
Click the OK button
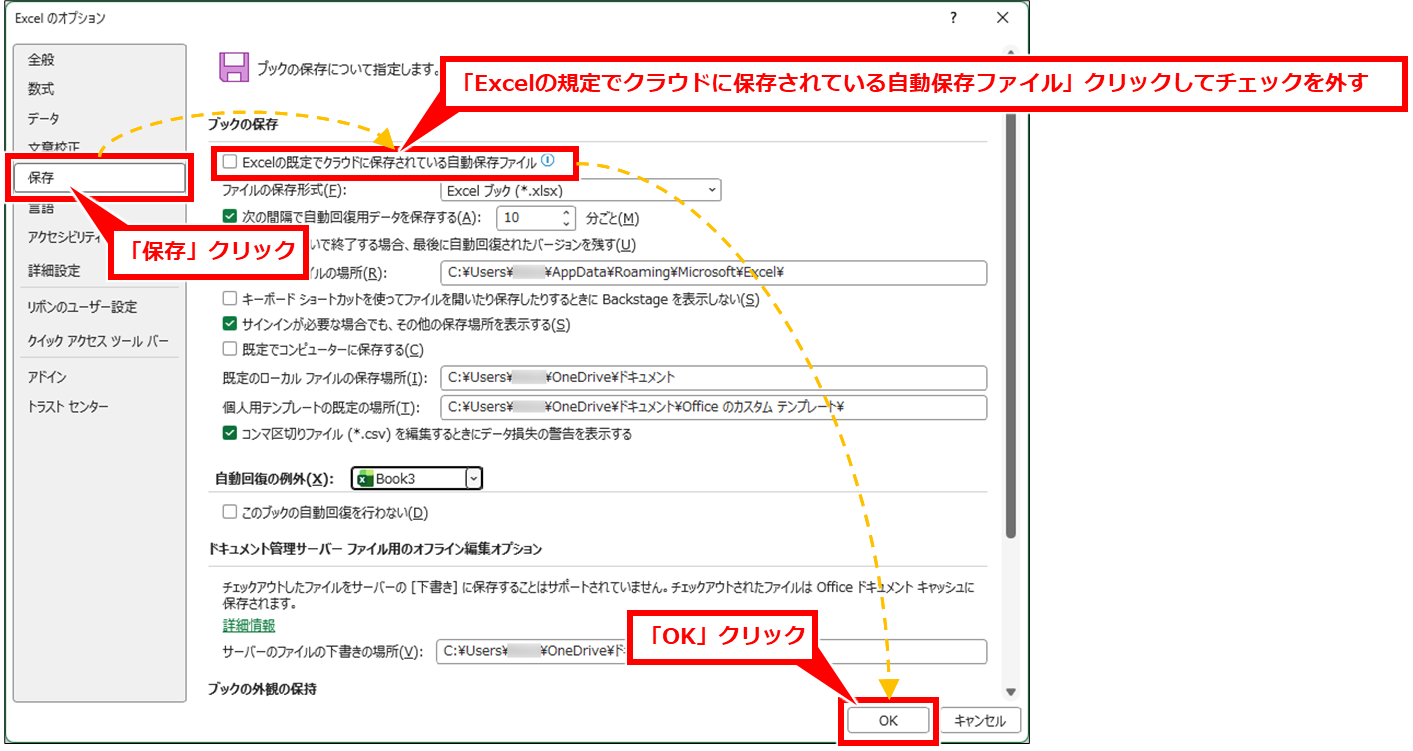tap(888, 720)
